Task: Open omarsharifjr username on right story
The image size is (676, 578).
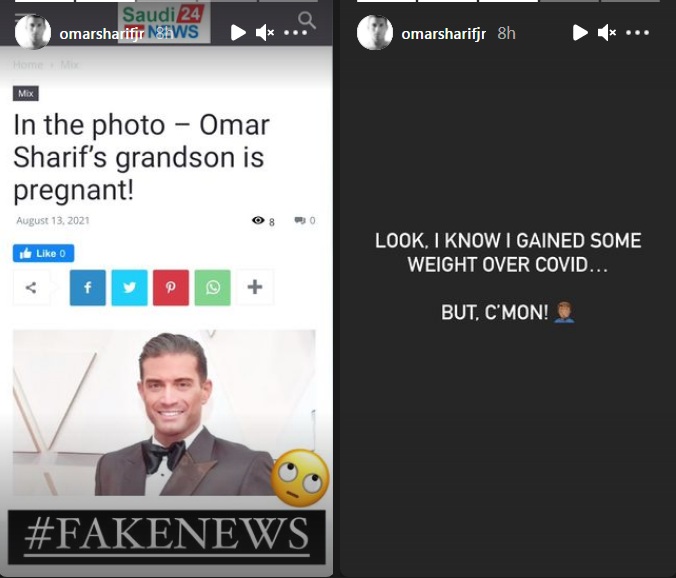Action: [x=444, y=34]
